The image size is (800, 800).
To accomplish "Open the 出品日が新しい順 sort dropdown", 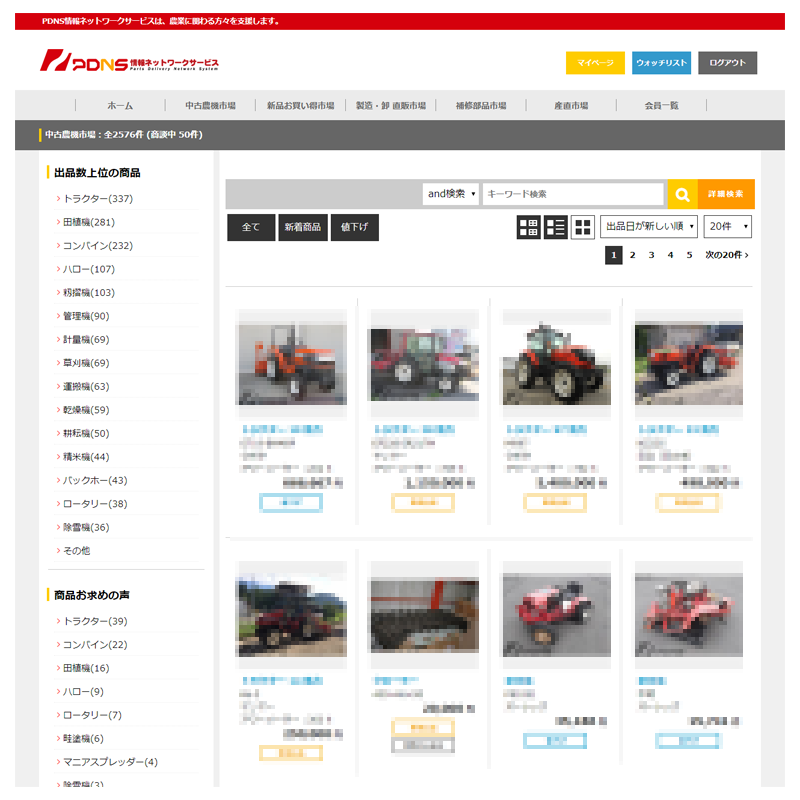I will [649, 227].
